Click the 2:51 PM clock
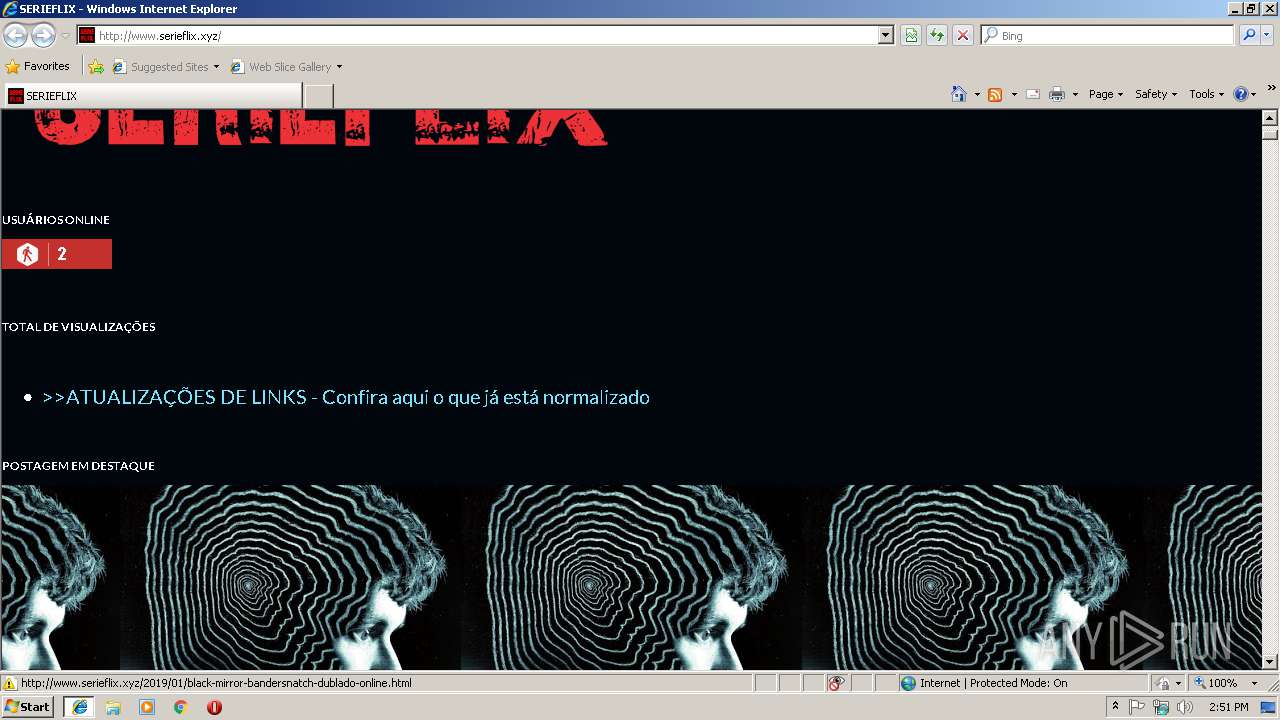 click(1228, 707)
